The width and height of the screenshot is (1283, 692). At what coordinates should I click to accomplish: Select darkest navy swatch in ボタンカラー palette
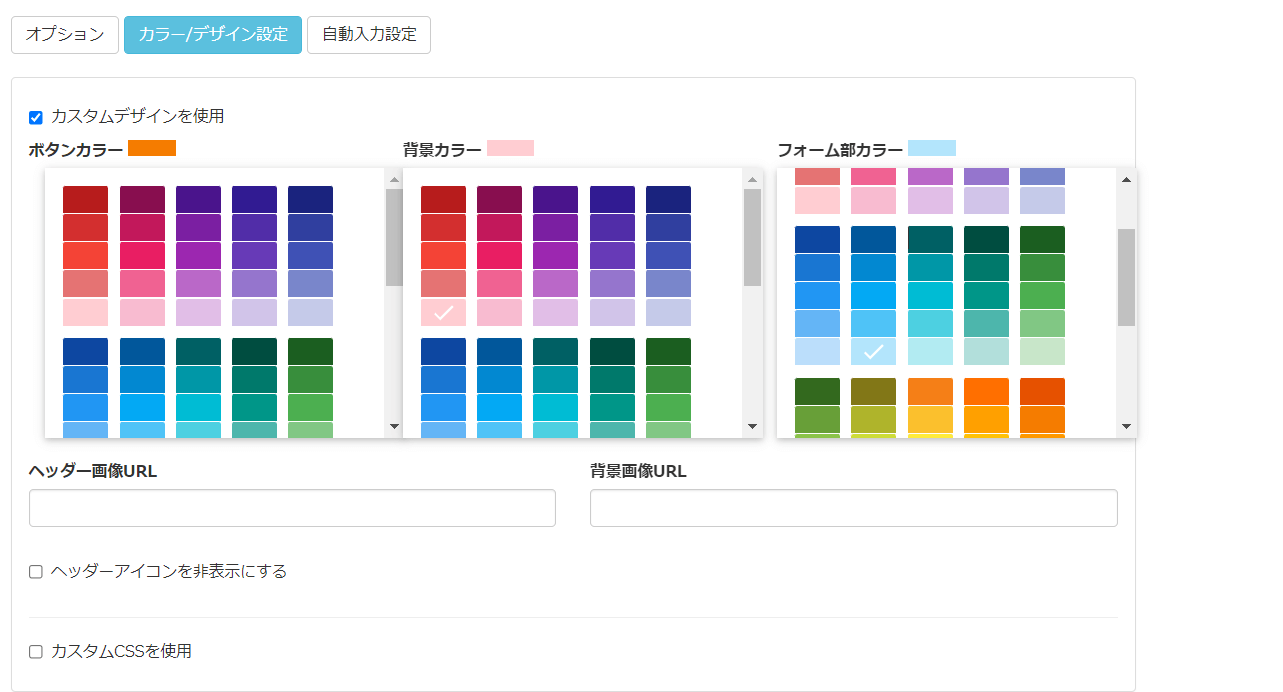point(310,199)
